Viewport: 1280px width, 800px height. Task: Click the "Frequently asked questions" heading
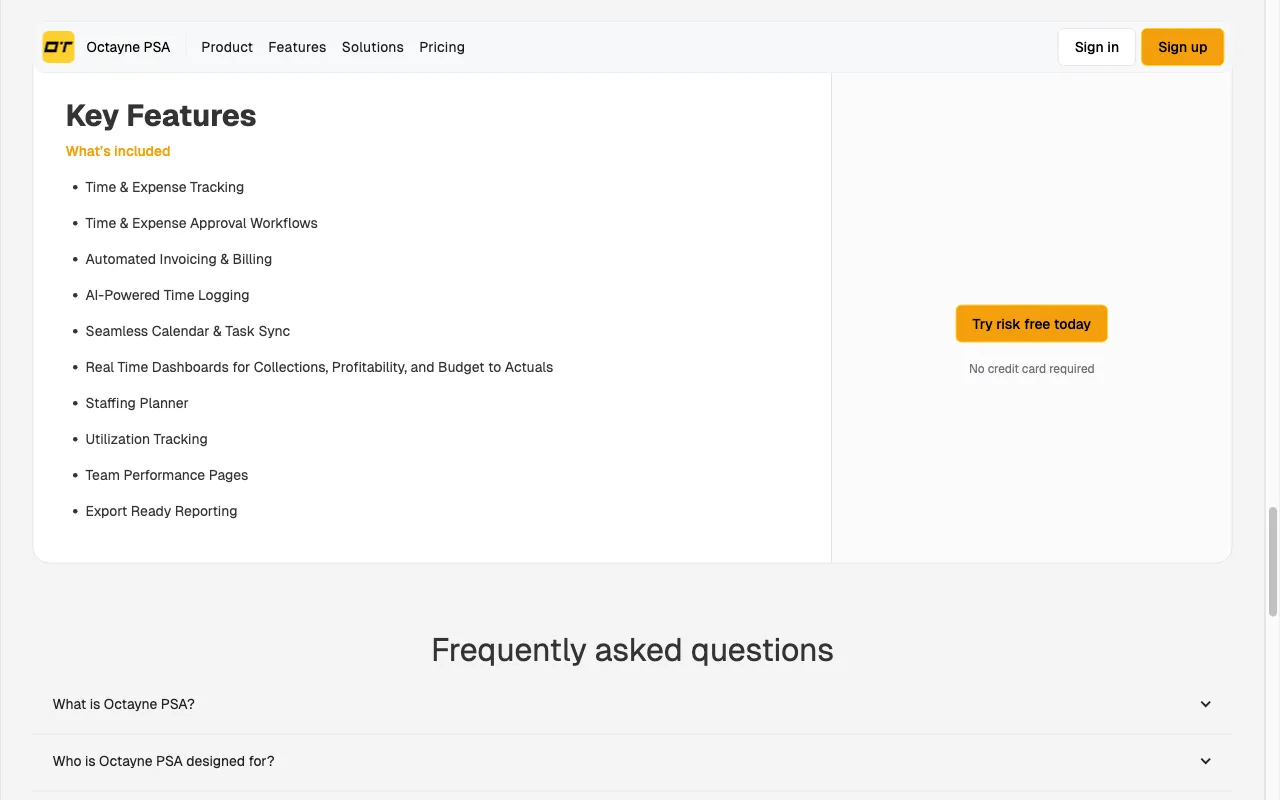[632, 650]
